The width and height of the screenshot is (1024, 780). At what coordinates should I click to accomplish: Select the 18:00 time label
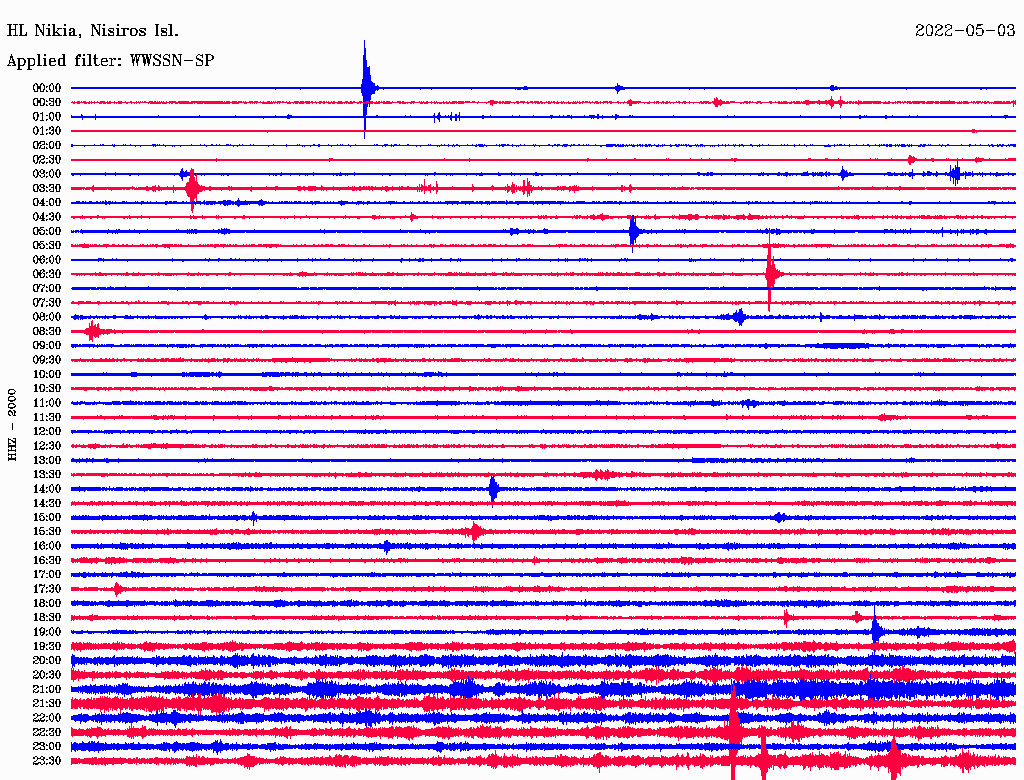point(47,604)
